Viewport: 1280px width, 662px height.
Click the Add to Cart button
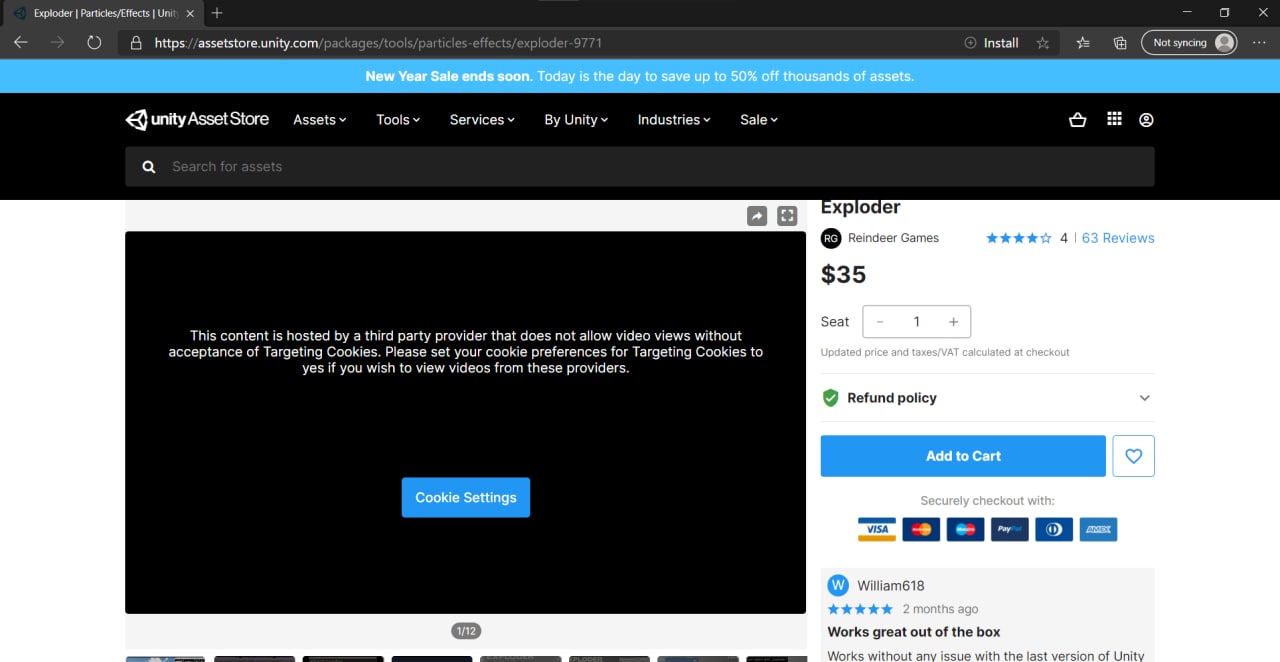point(963,456)
